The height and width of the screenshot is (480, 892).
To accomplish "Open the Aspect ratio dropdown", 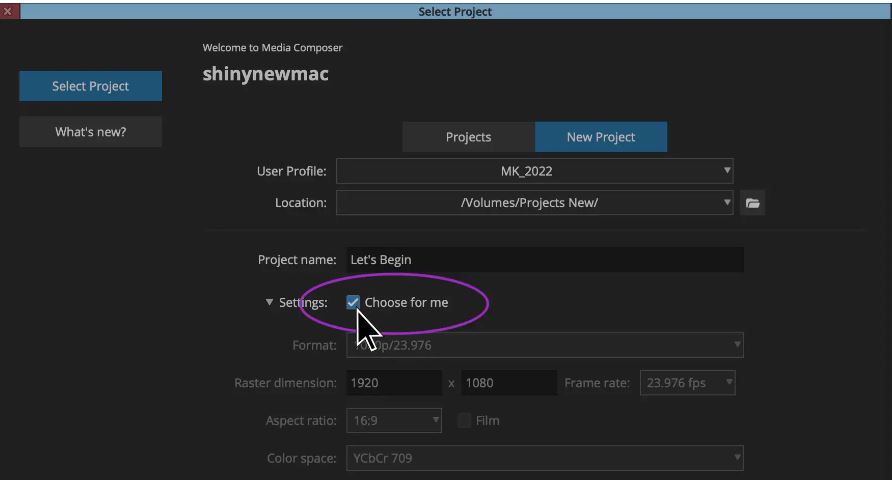I will point(394,420).
